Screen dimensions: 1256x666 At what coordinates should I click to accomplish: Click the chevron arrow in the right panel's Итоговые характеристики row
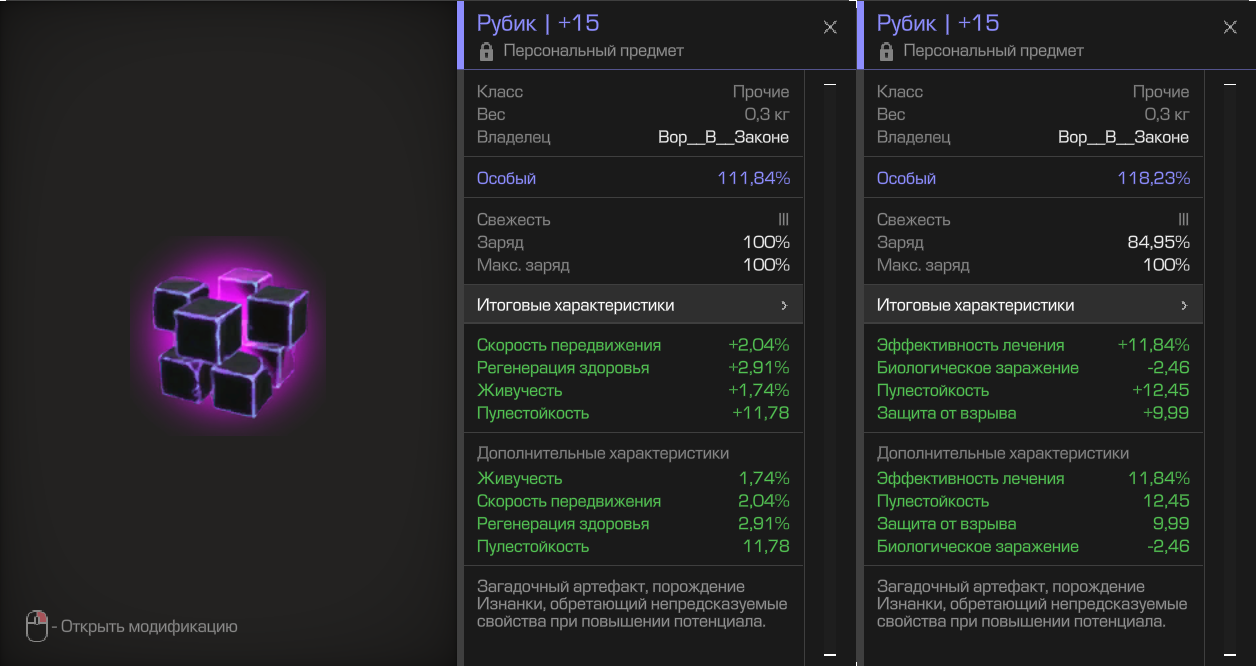(1184, 305)
